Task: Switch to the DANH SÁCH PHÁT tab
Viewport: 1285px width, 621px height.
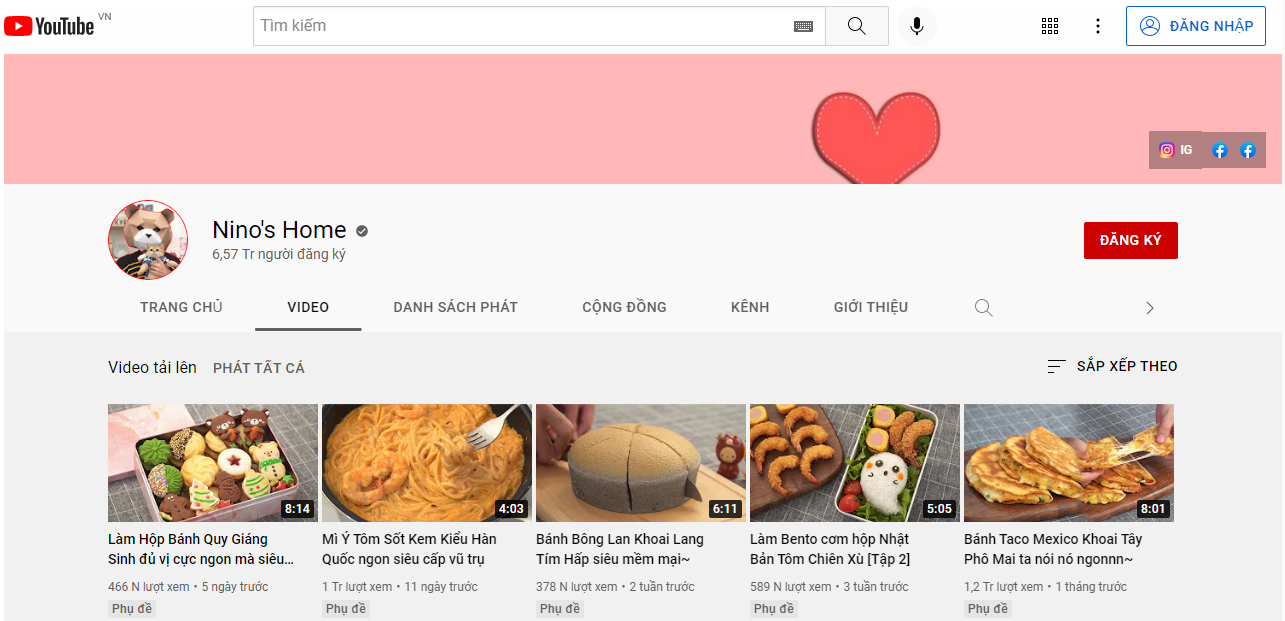Action: (455, 307)
